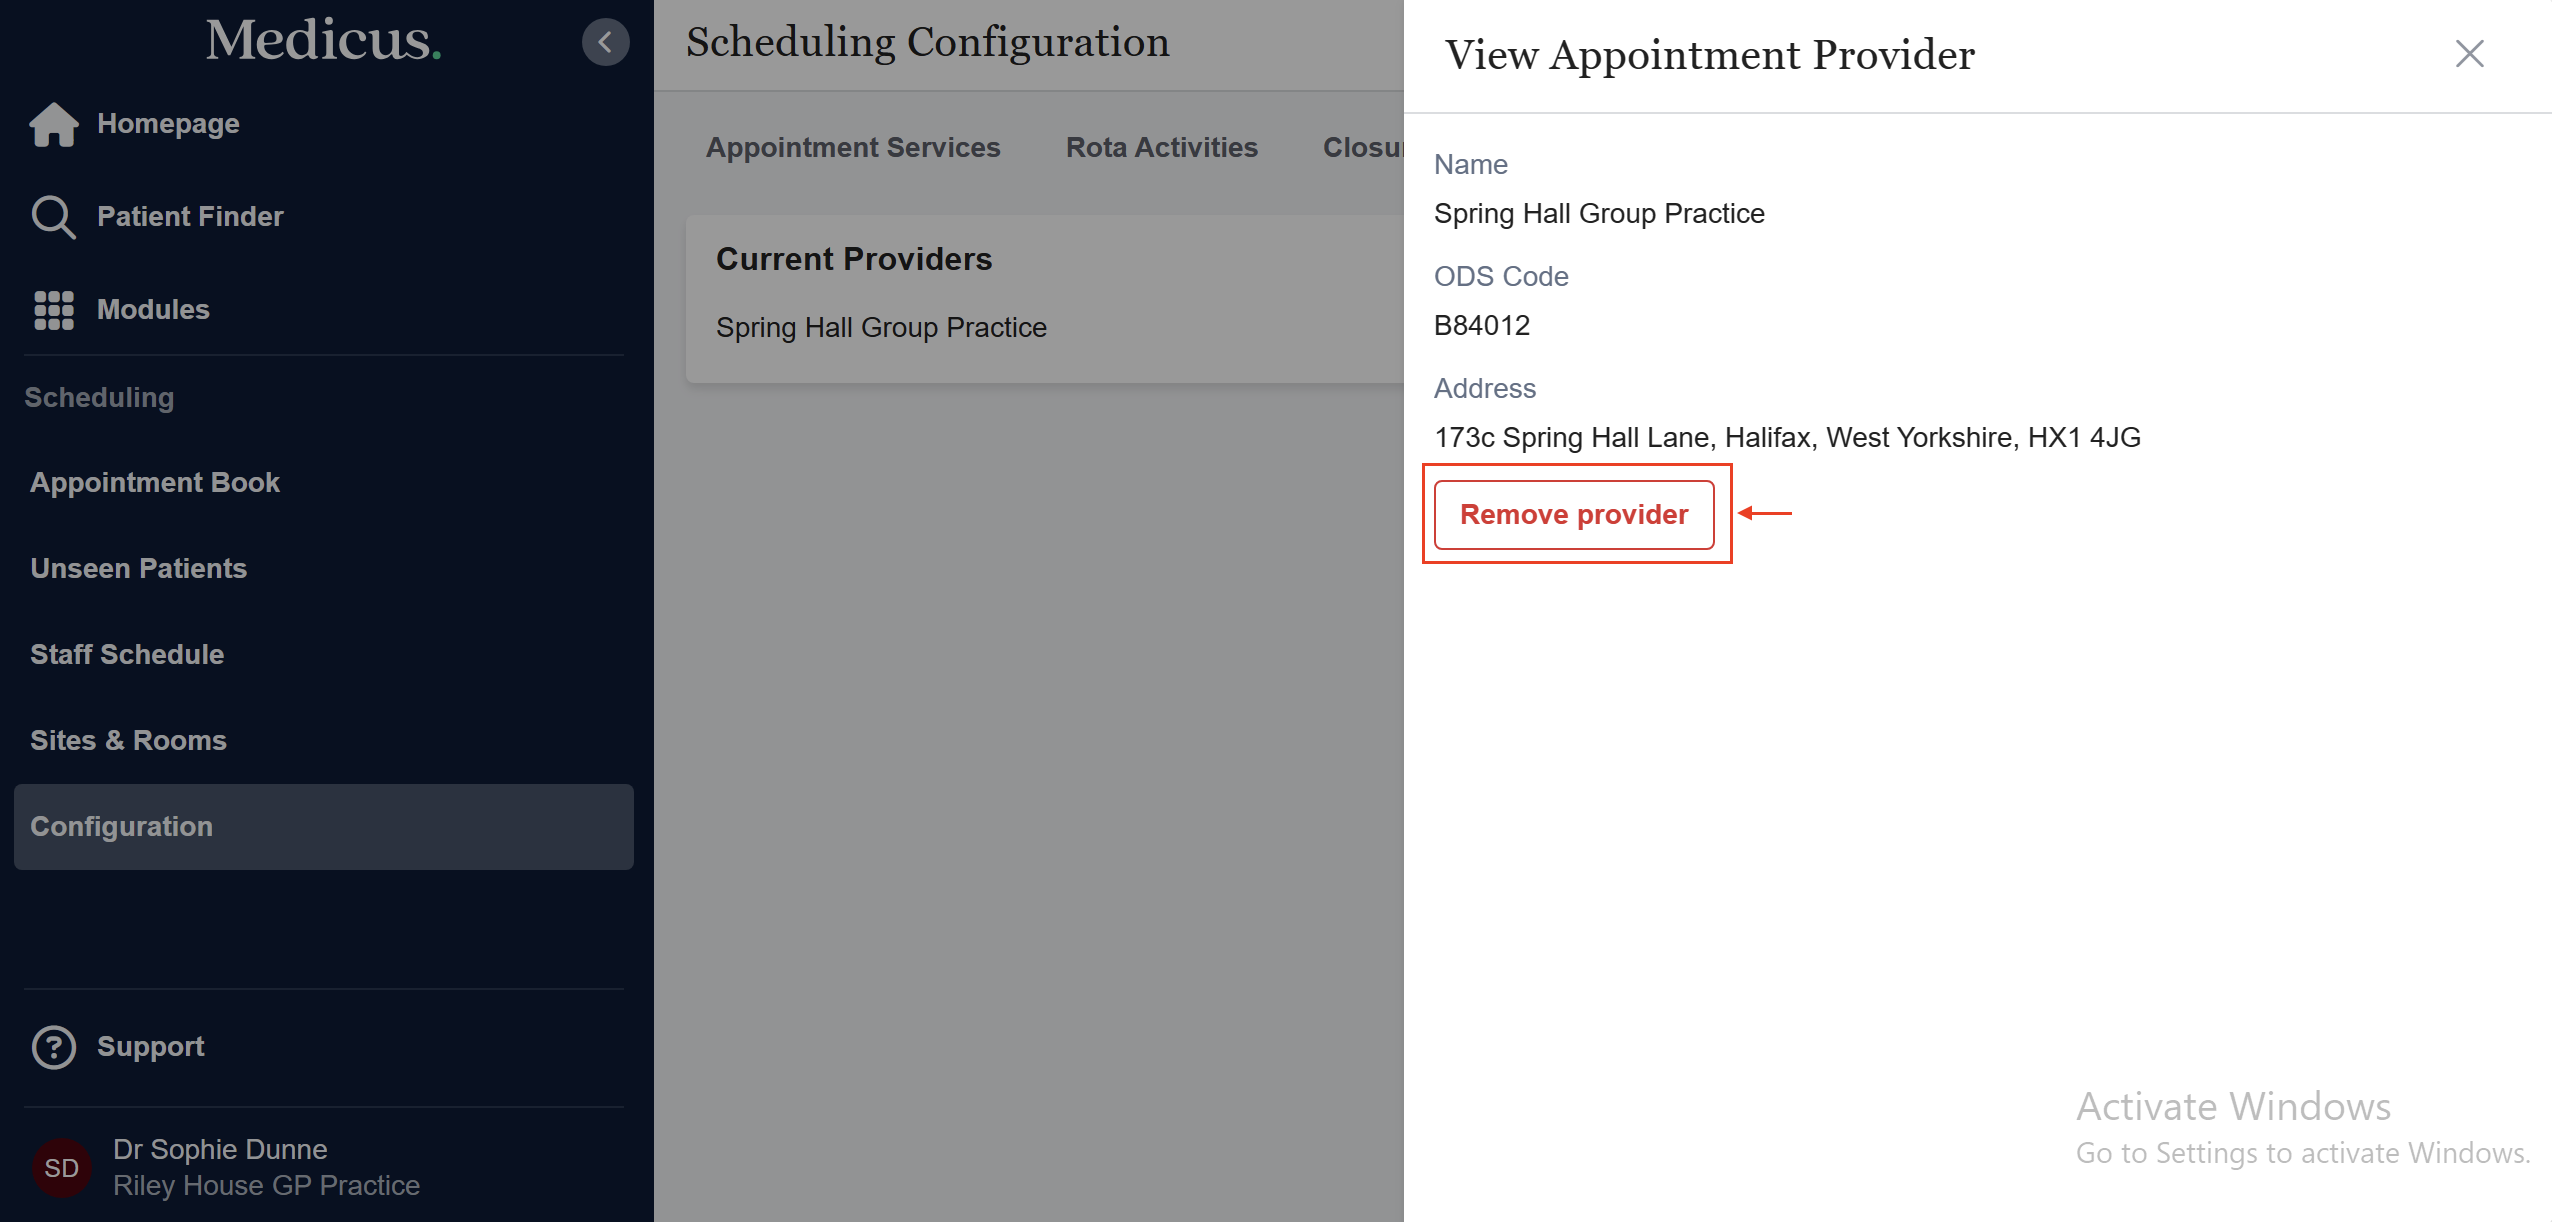This screenshot has height=1222, width=2552.
Task: Select the Configuration menu item
Action: (x=122, y=827)
